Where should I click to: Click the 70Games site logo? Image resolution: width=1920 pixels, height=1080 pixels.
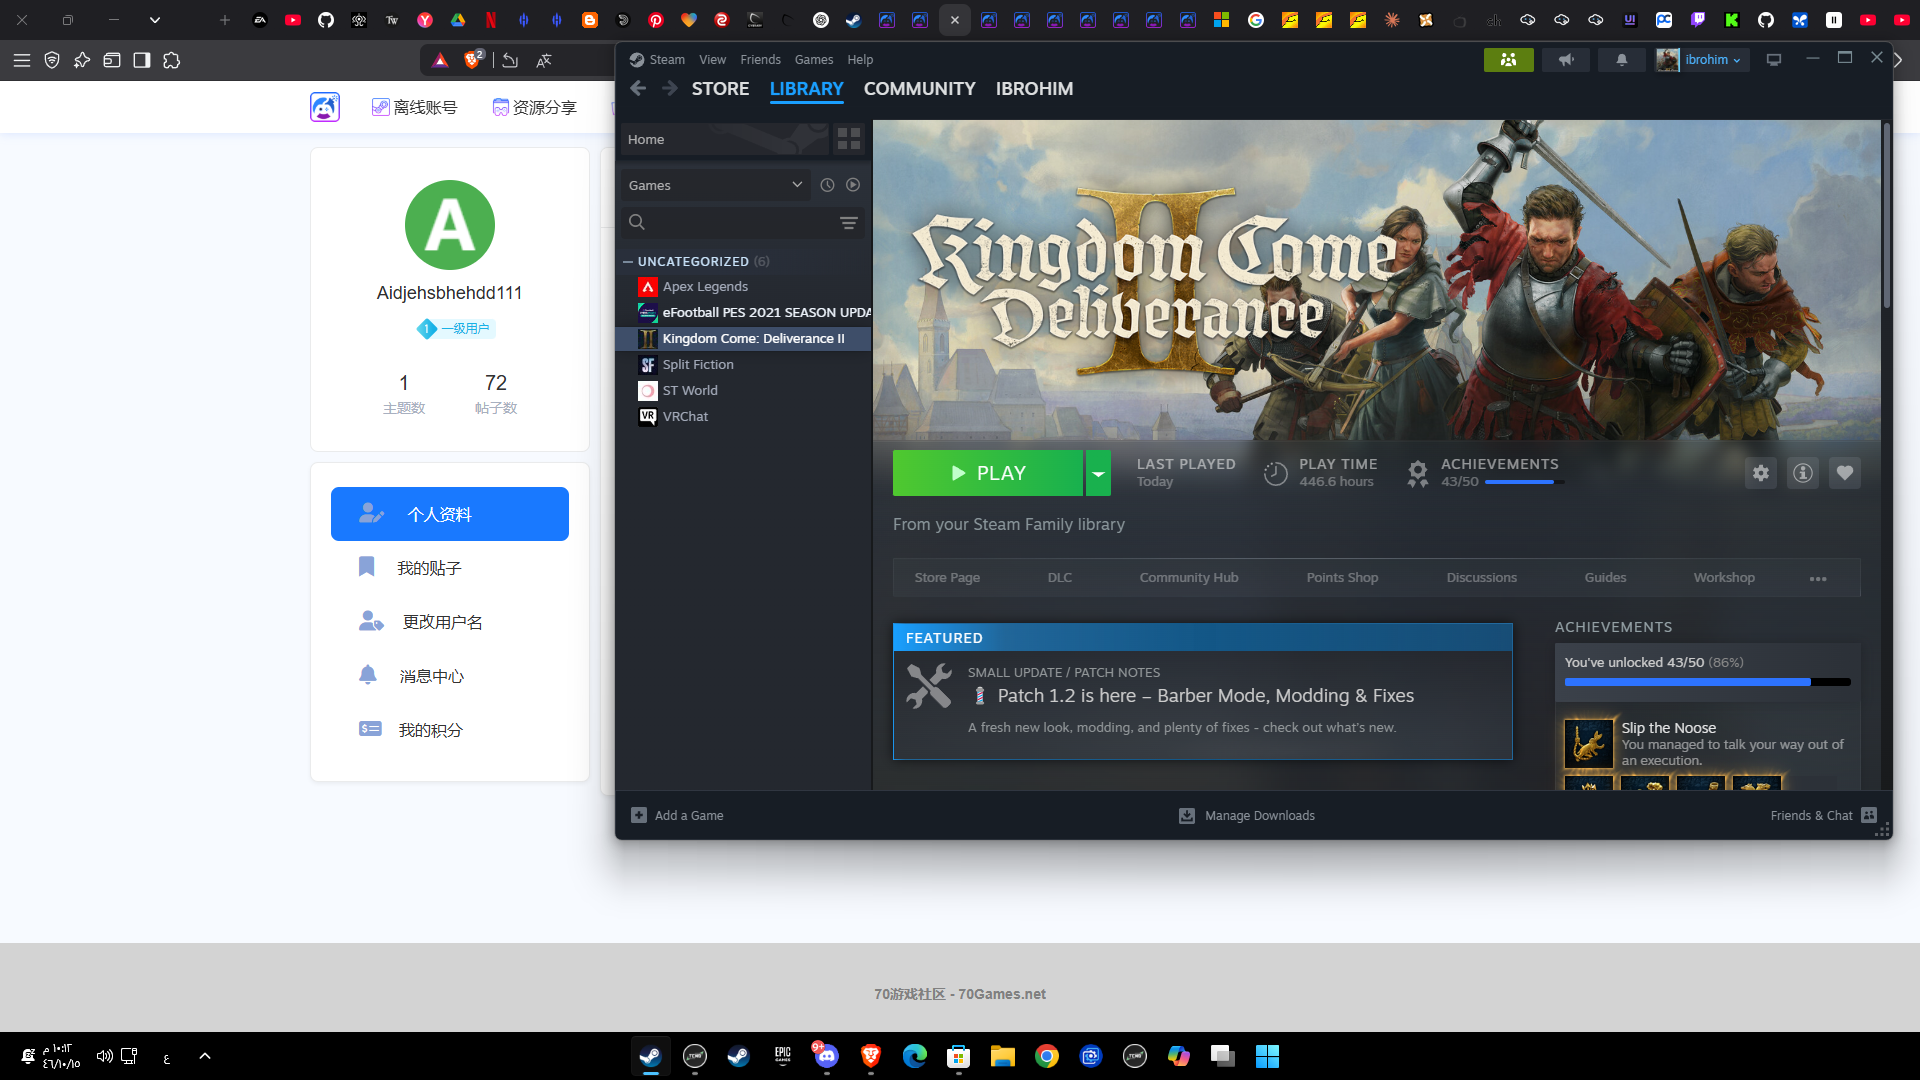coord(325,107)
